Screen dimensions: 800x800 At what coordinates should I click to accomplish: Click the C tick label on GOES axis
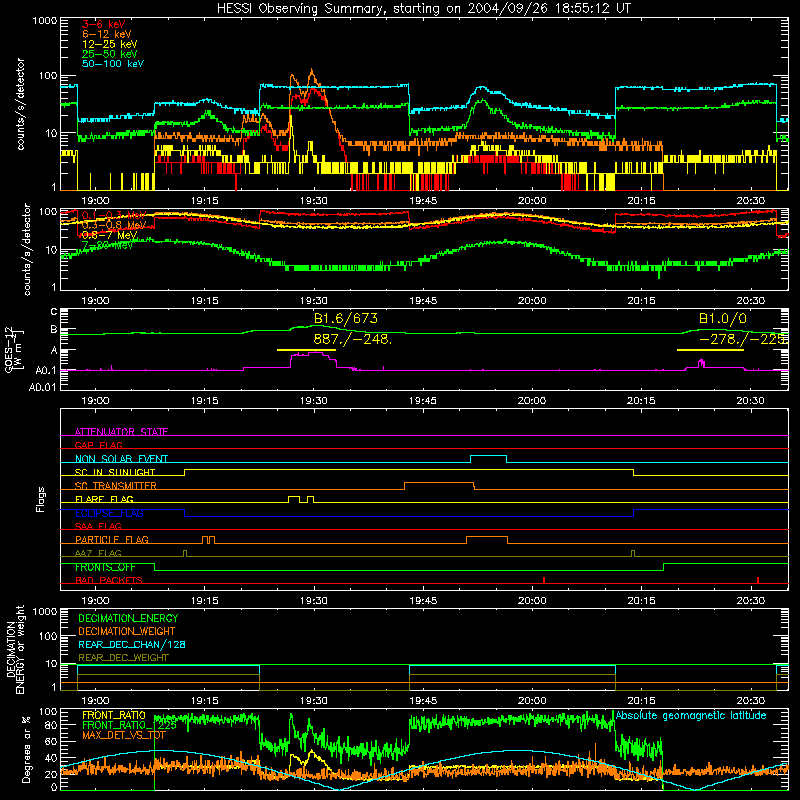(54, 312)
